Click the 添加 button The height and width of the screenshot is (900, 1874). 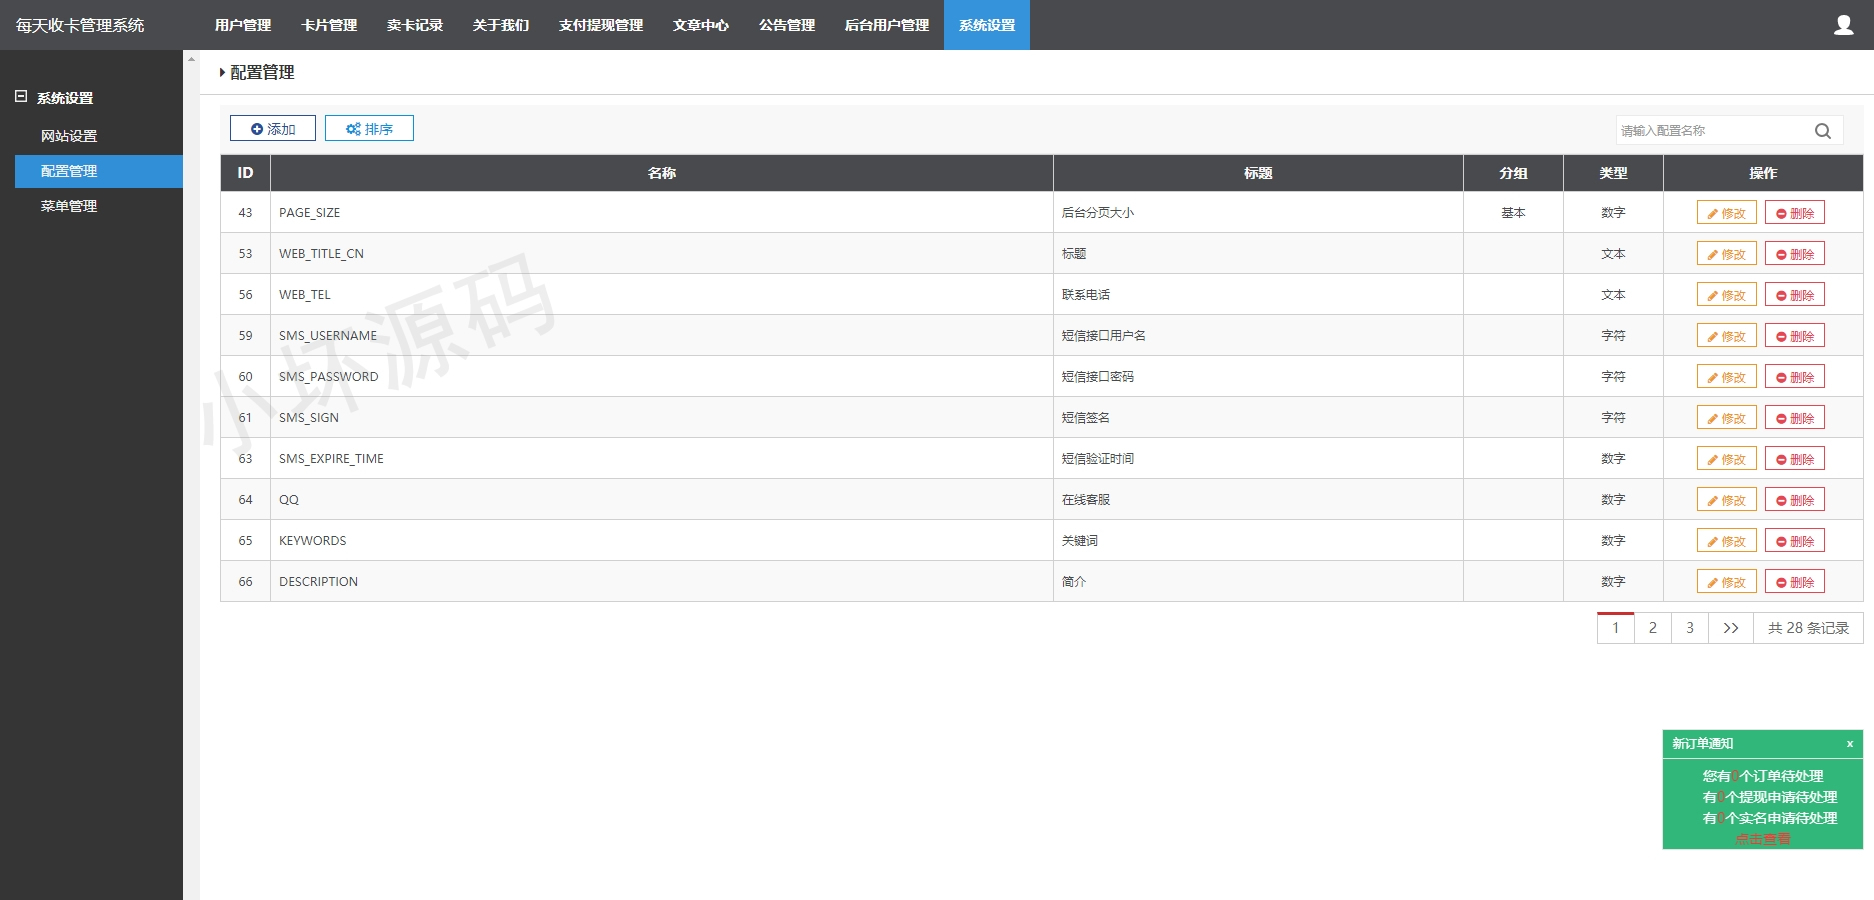pos(273,129)
